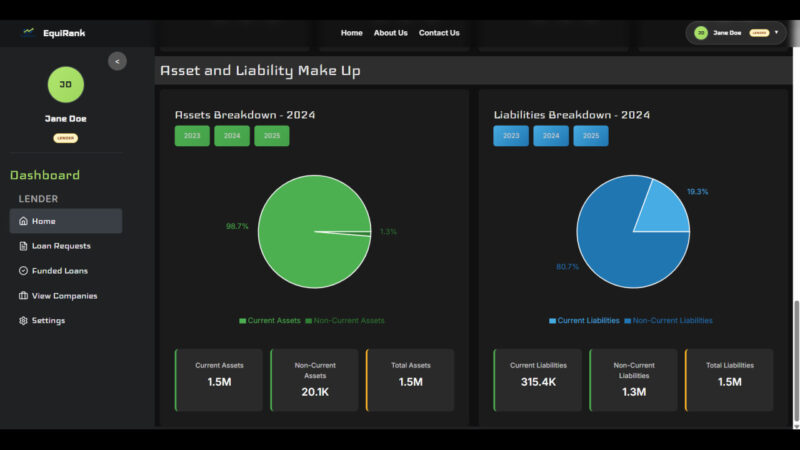Click the Loan Requests document icon
Screen dimensions: 800x450
pos(23,246)
